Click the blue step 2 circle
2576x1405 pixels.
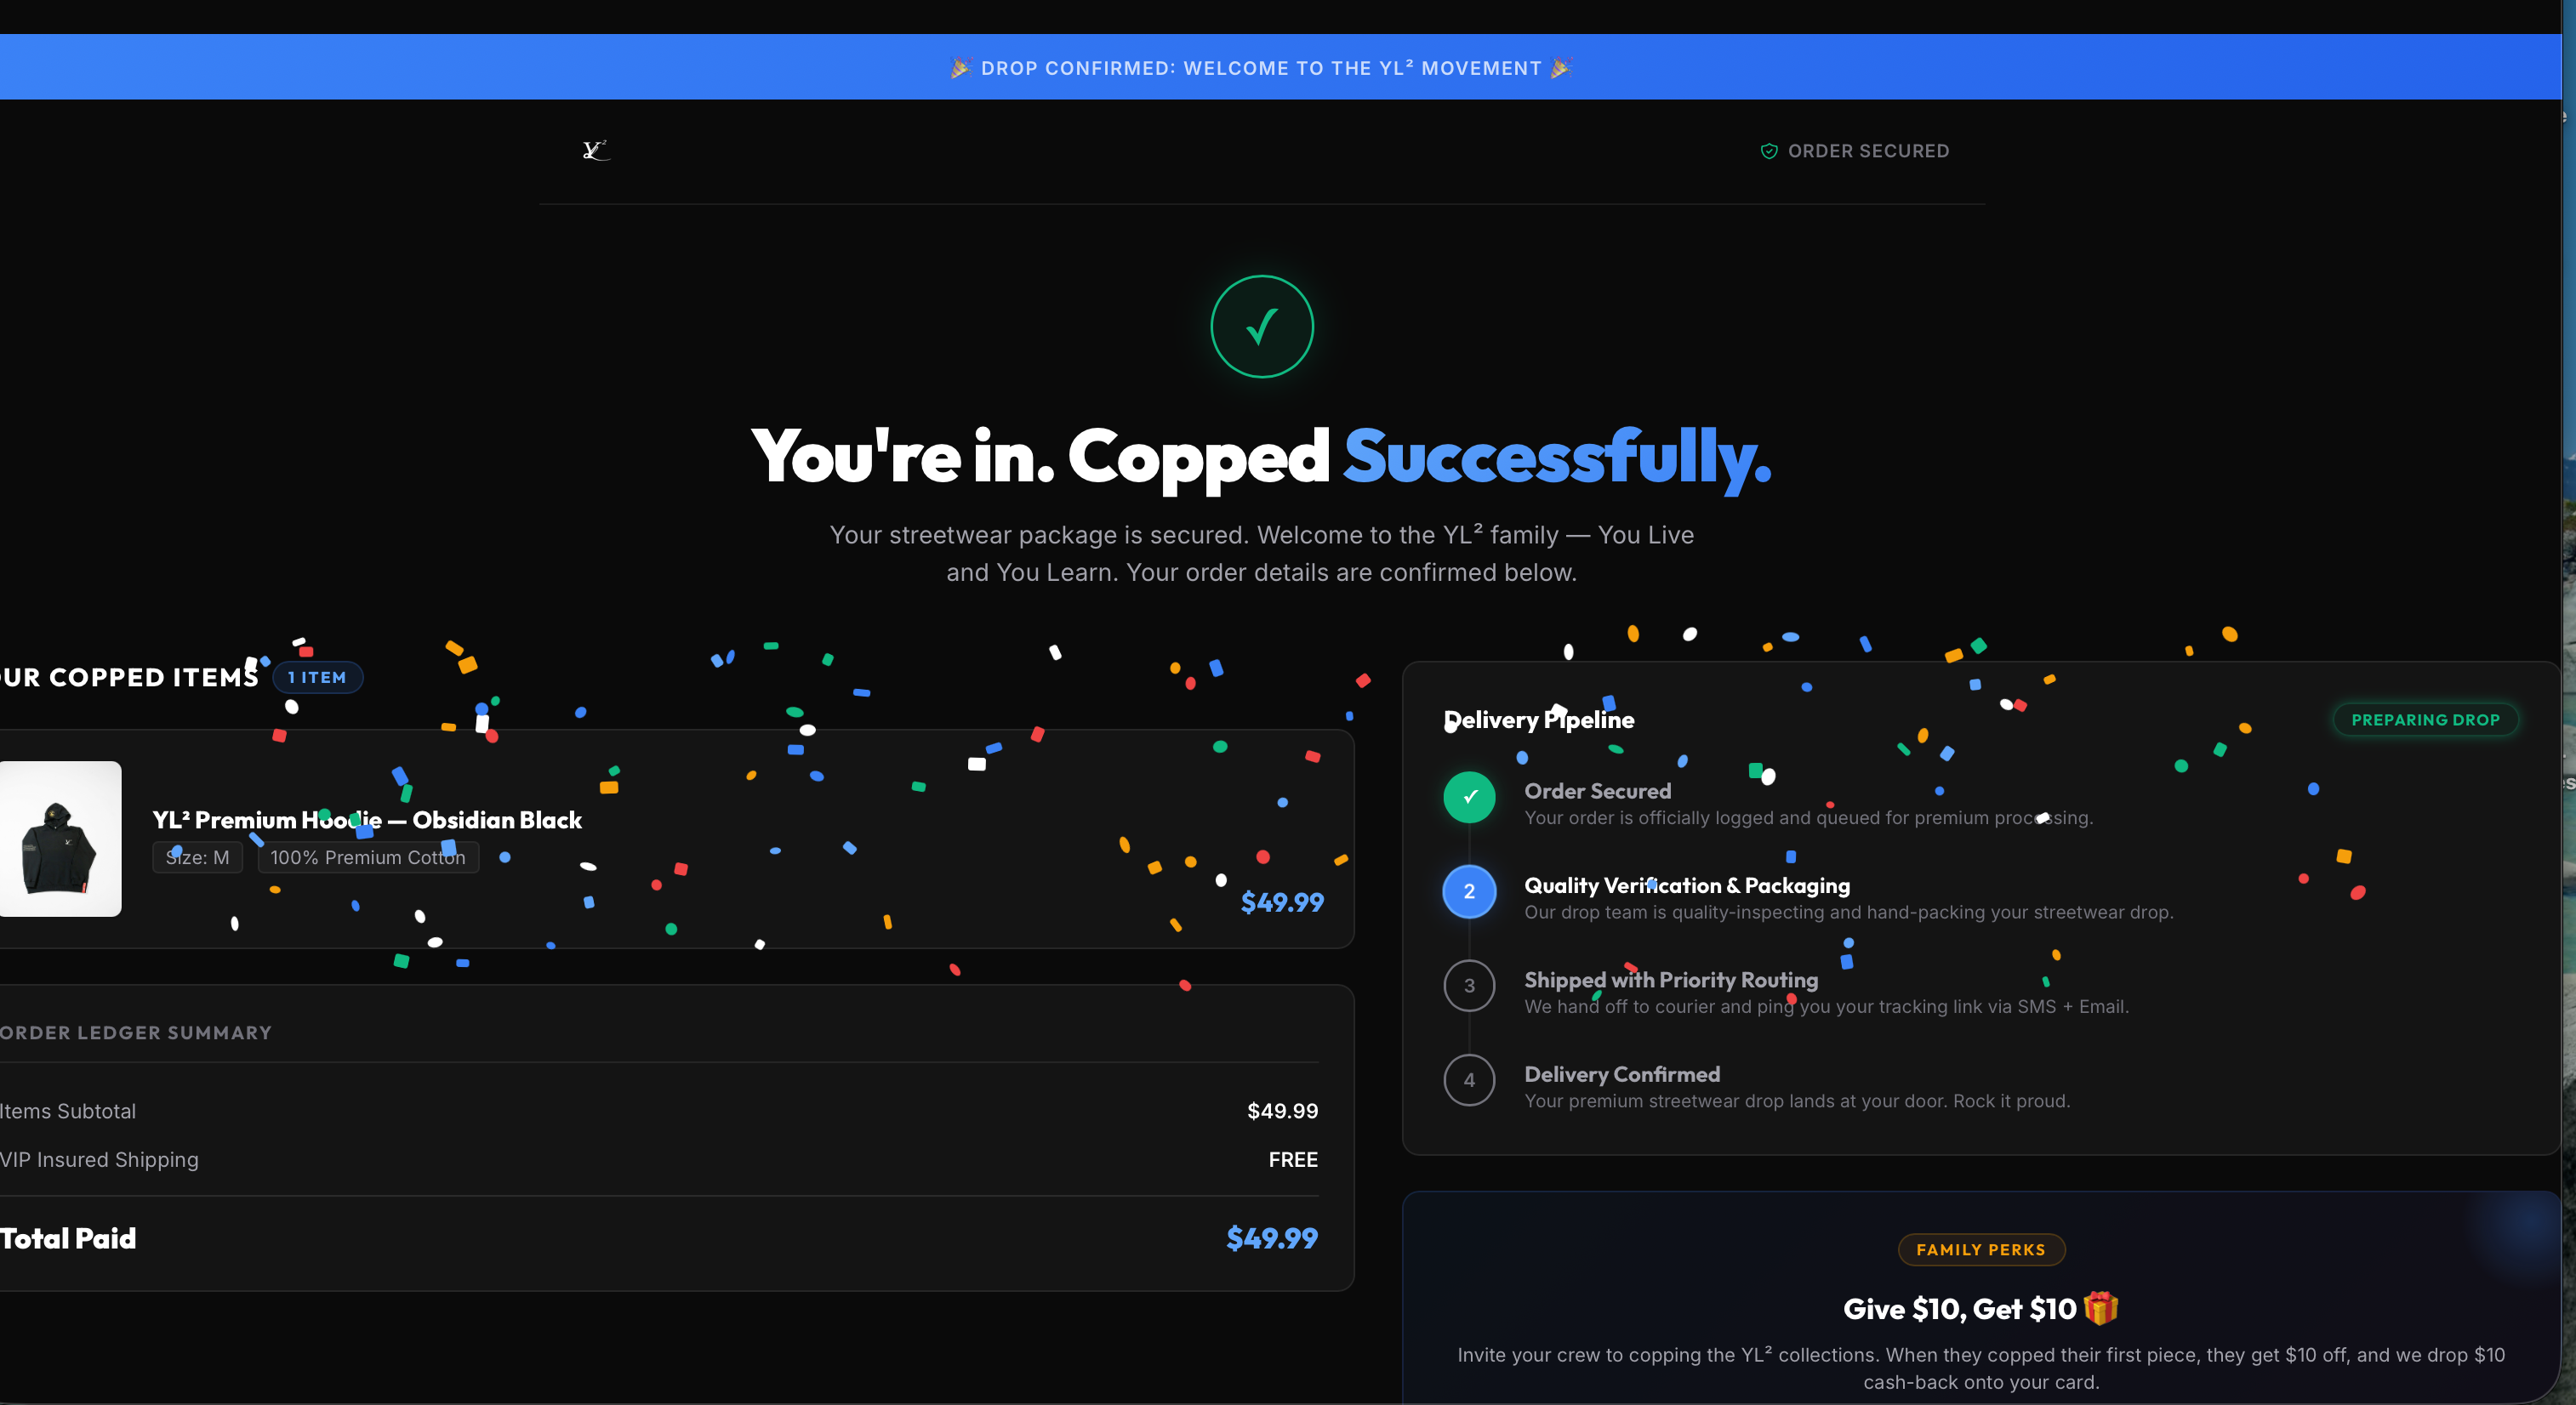[1469, 891]
